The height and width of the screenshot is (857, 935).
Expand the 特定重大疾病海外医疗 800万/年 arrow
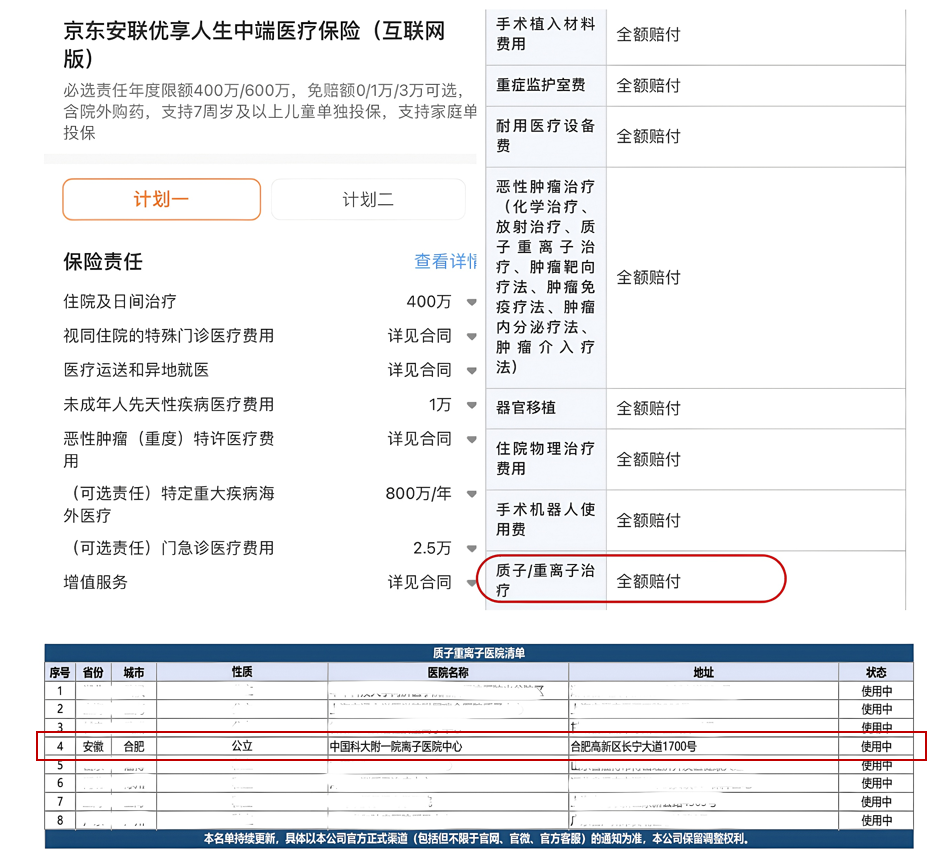pyautogui.click(x=471, y=494)
